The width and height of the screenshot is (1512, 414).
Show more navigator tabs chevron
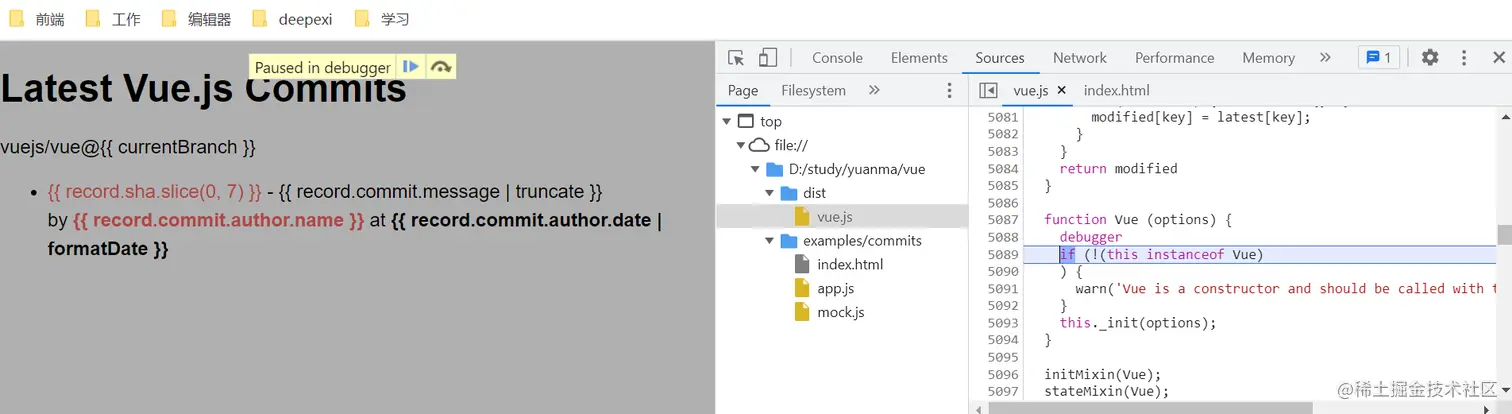(x=874, y=90)
